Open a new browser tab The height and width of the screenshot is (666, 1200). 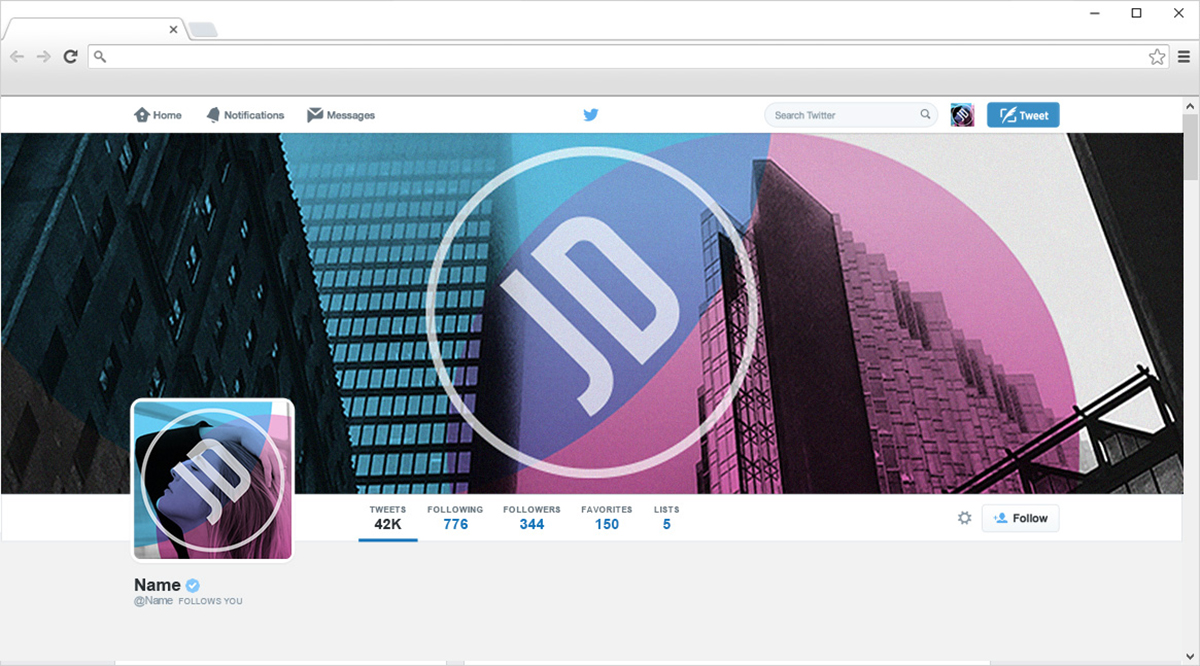[x=203, y=30]
